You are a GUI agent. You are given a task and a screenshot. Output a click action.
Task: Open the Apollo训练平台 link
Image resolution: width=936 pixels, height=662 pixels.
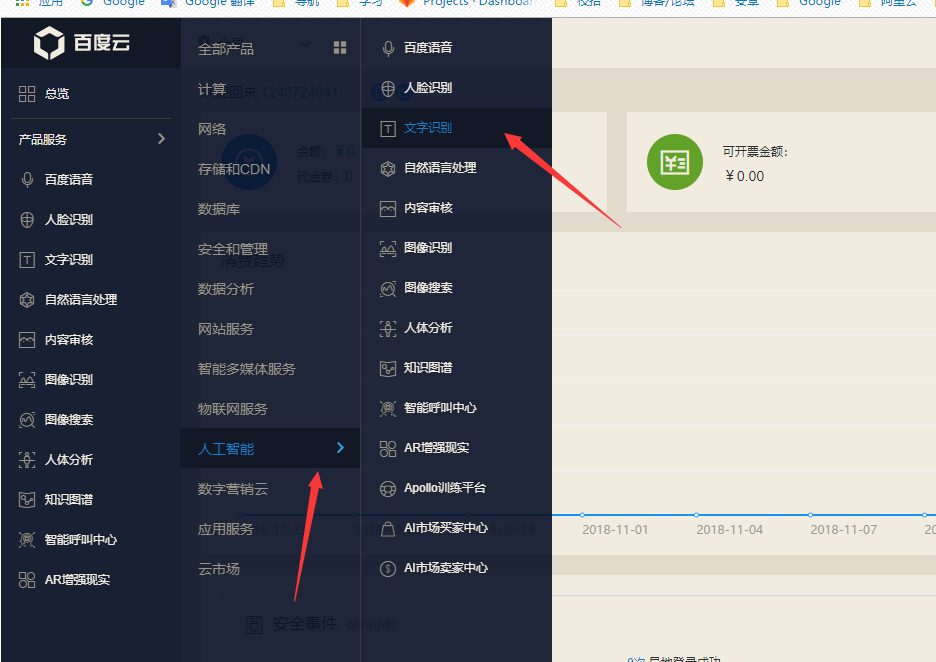[445, 488]
